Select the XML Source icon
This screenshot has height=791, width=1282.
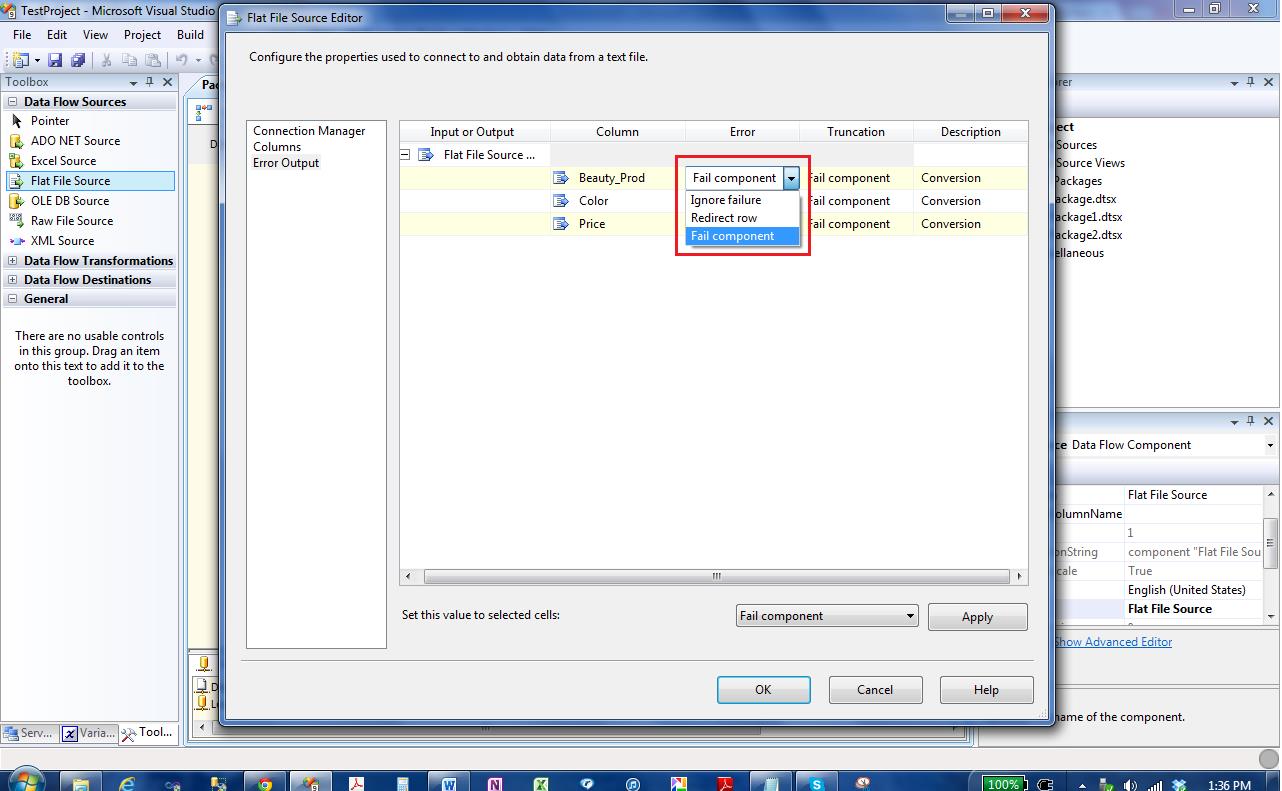[x=16, y=241]
